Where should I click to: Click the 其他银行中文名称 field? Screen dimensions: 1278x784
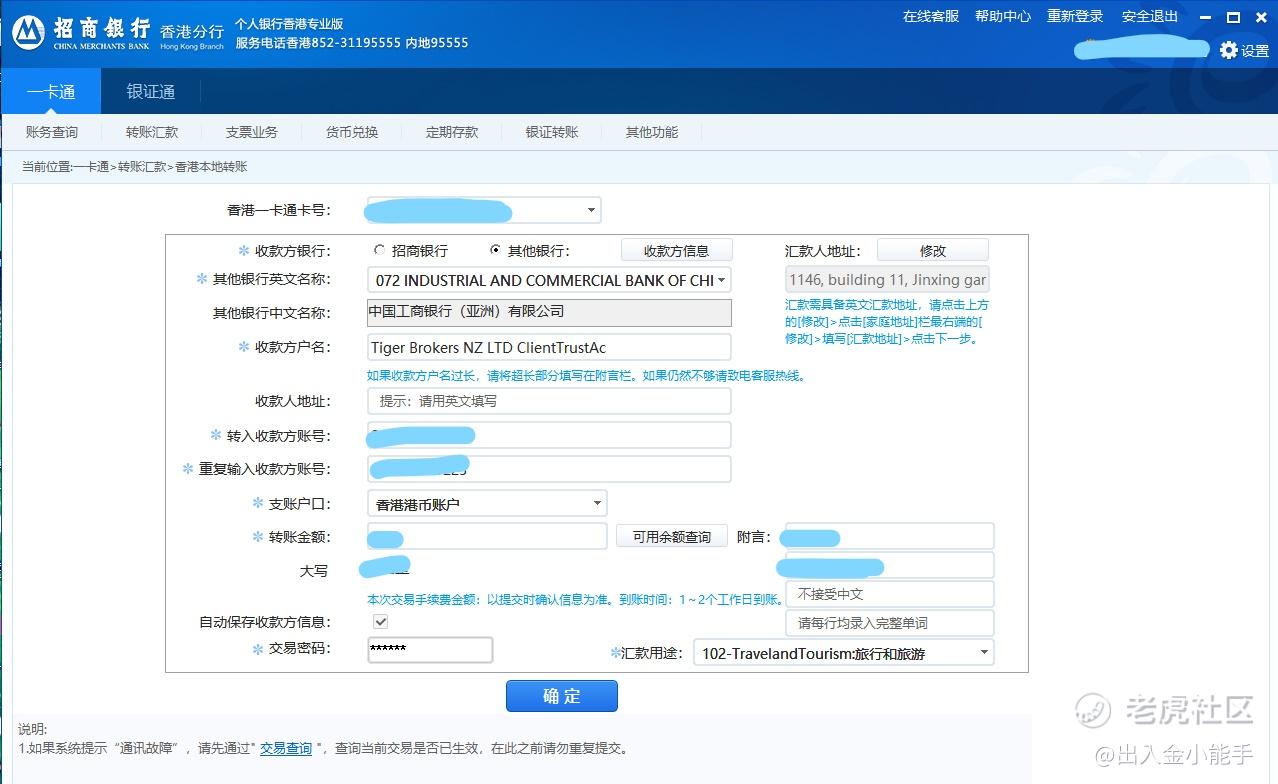click(549, 312)
